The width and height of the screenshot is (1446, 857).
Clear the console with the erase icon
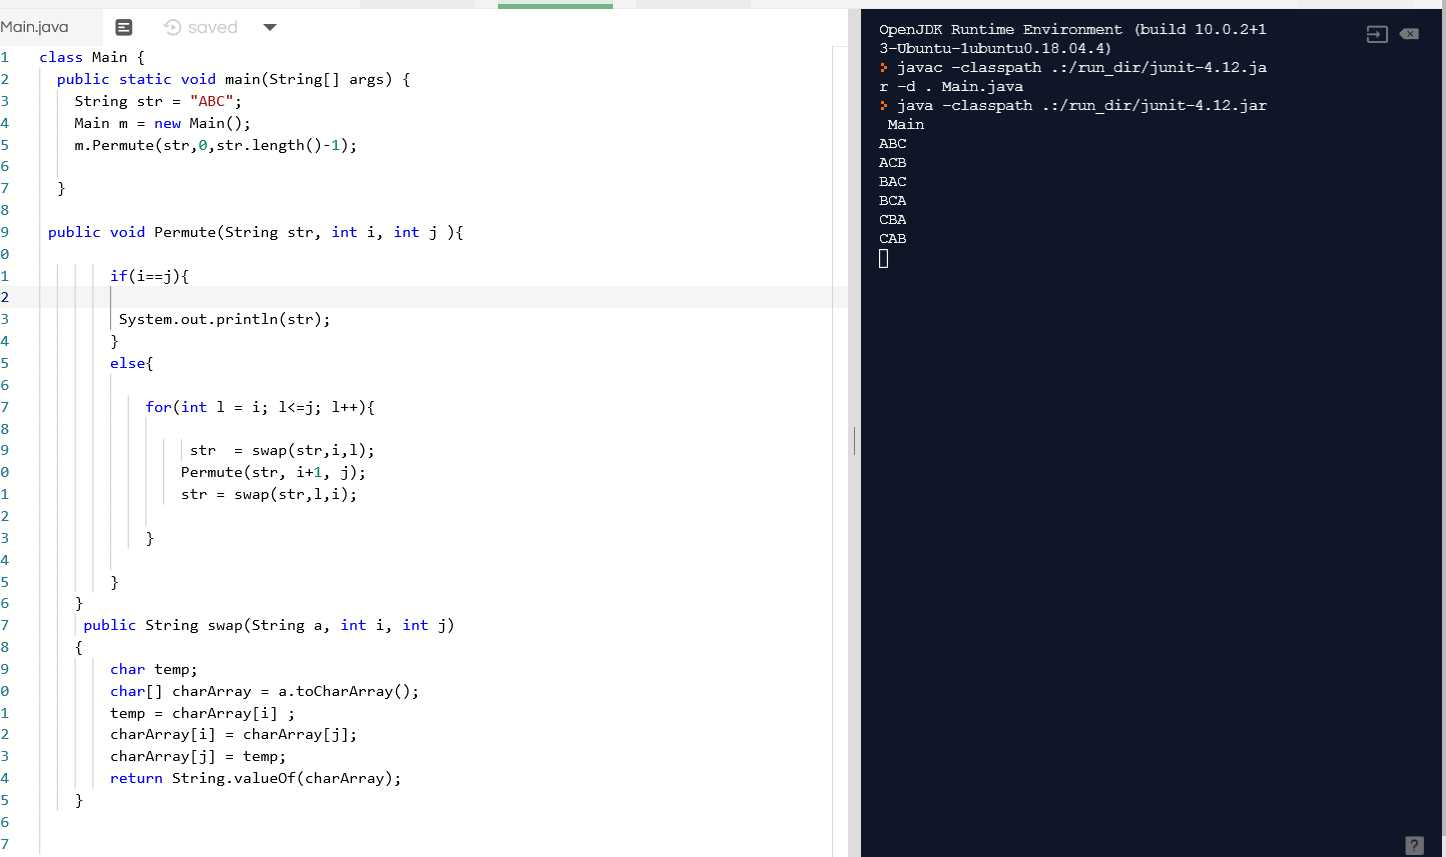1409,34
